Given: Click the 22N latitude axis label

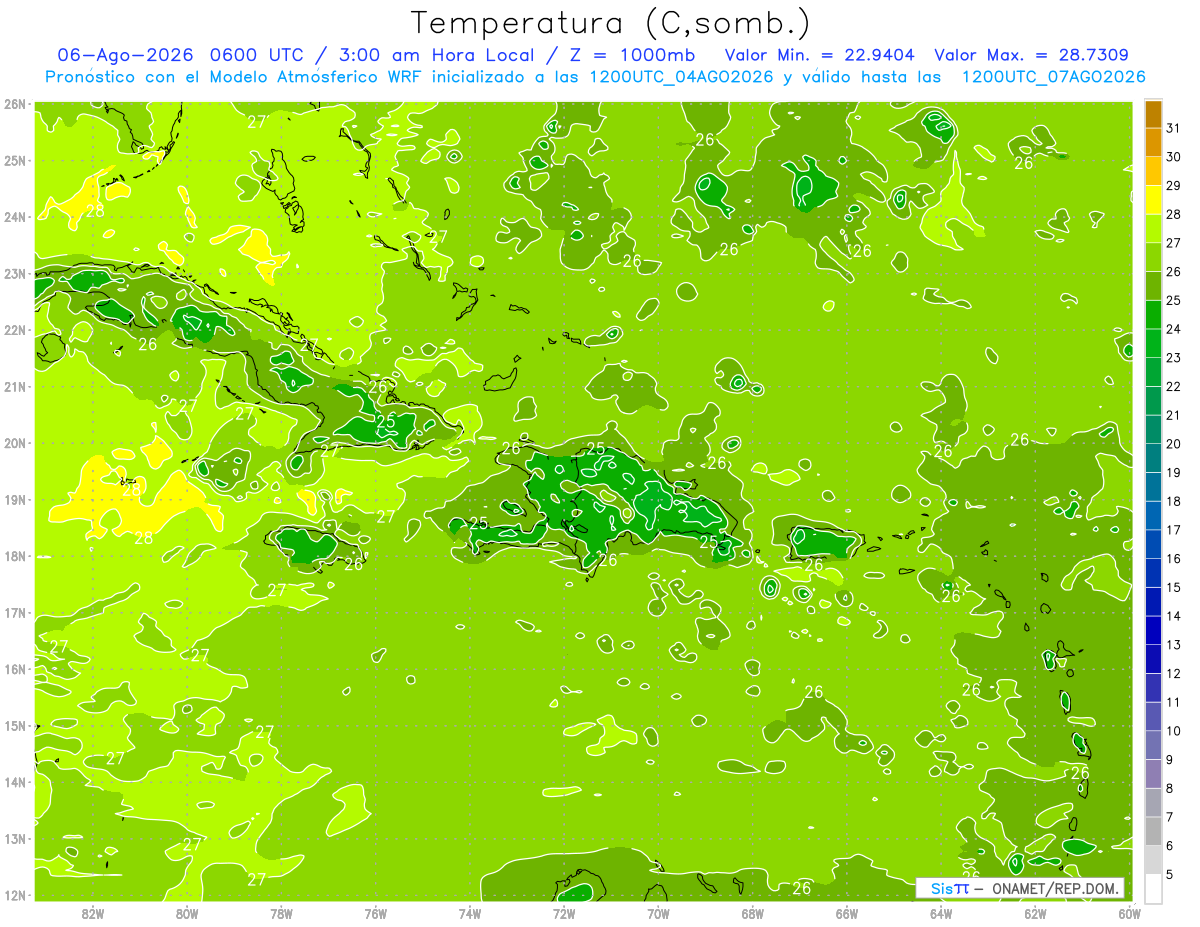Looking at the screenshot, I should point(15,329).
